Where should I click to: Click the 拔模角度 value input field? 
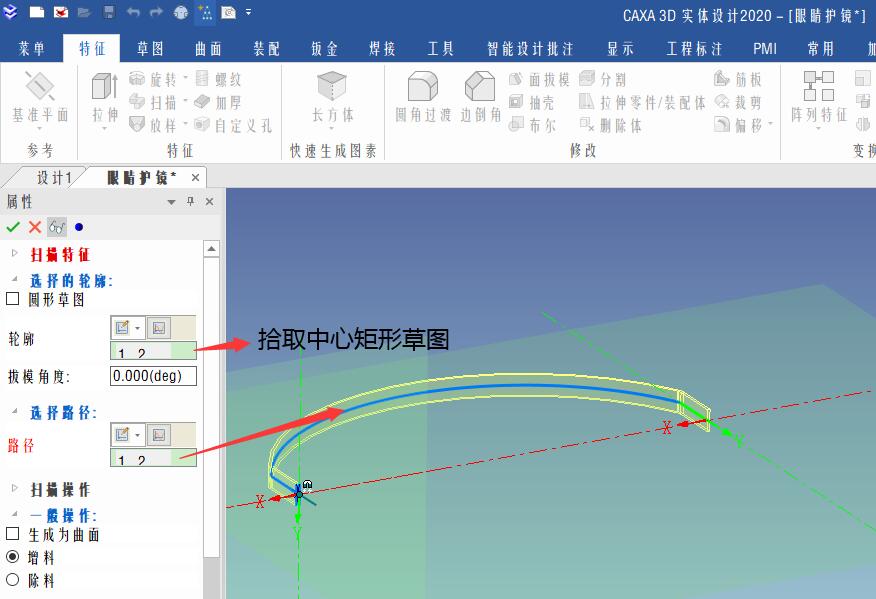(x=152, y=376)
